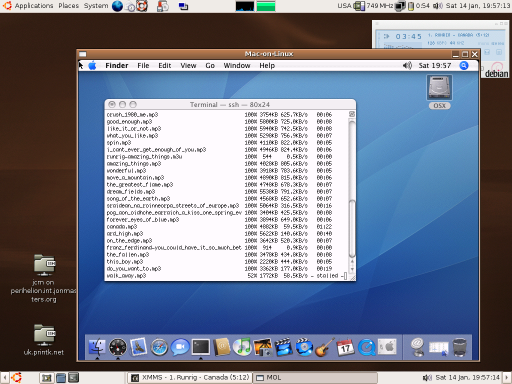Open Mail eagle stamp icon in dock
Screen dimensions: 512x384
click(139, 347)
